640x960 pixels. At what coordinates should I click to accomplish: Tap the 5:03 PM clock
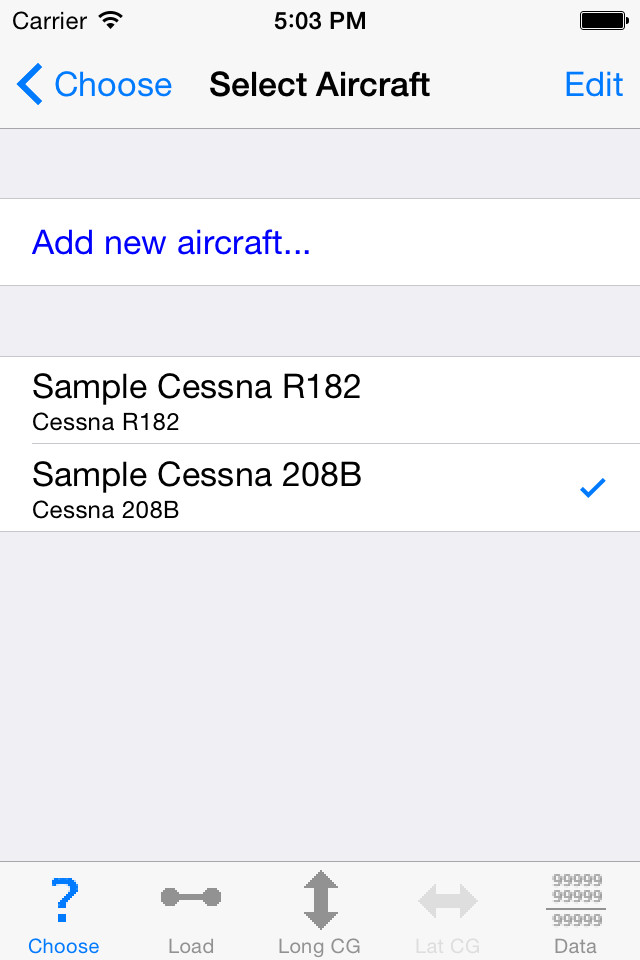(x=320, y=21)
